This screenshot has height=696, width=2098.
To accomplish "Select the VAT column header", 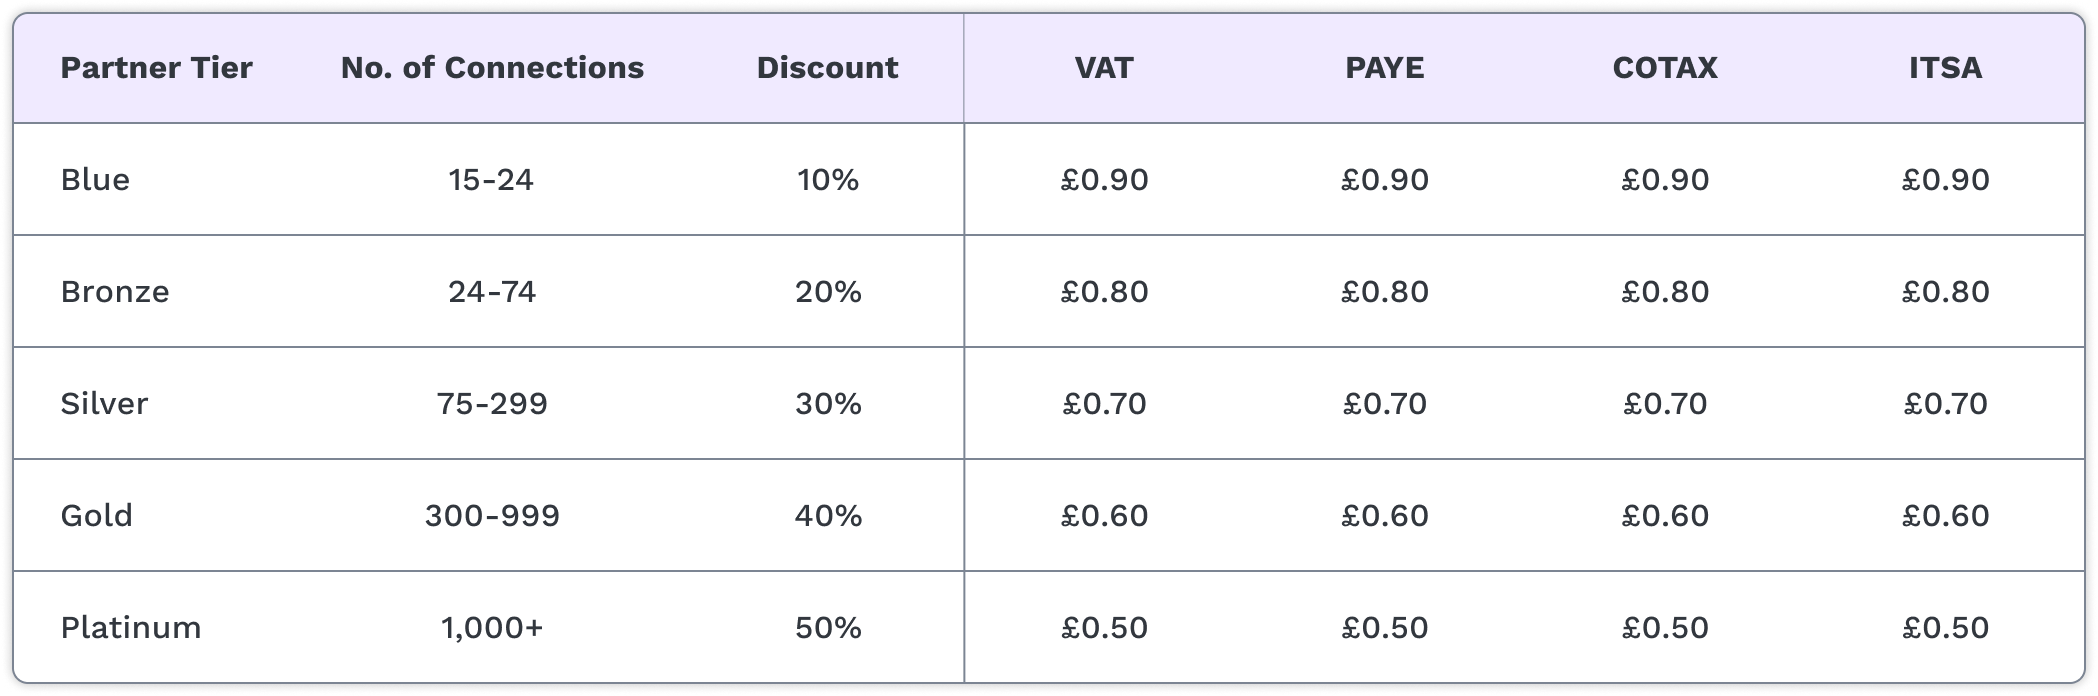I will (x=1104, y=68).
